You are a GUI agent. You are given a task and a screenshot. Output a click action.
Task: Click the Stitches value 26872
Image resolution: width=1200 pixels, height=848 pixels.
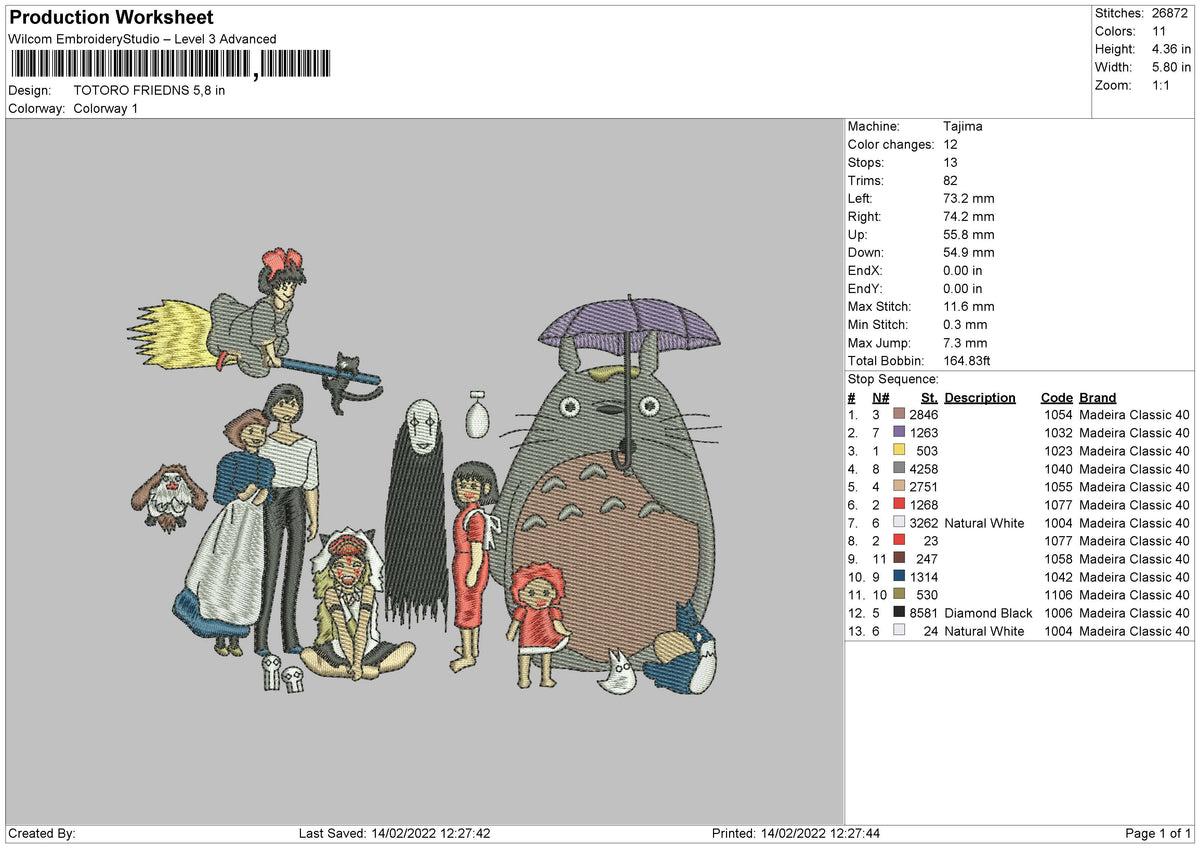pyautogui.click(x=1171, y=13)
